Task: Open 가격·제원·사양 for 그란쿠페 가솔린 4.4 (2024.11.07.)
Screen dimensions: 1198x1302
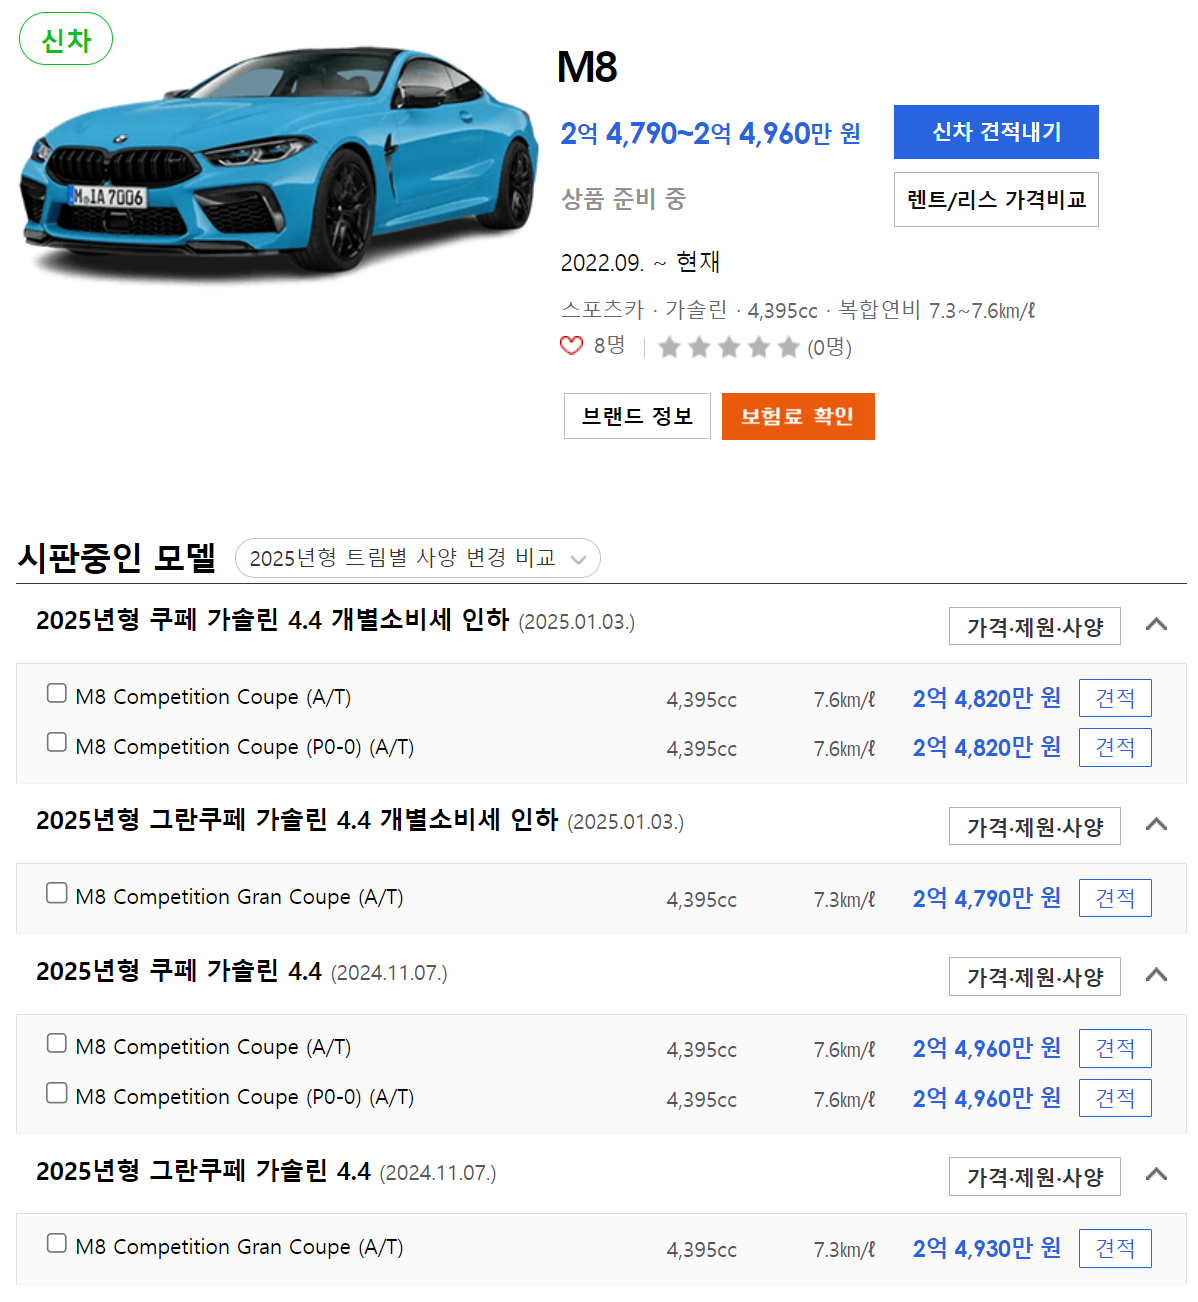Action: (x=1035, y=1177)
